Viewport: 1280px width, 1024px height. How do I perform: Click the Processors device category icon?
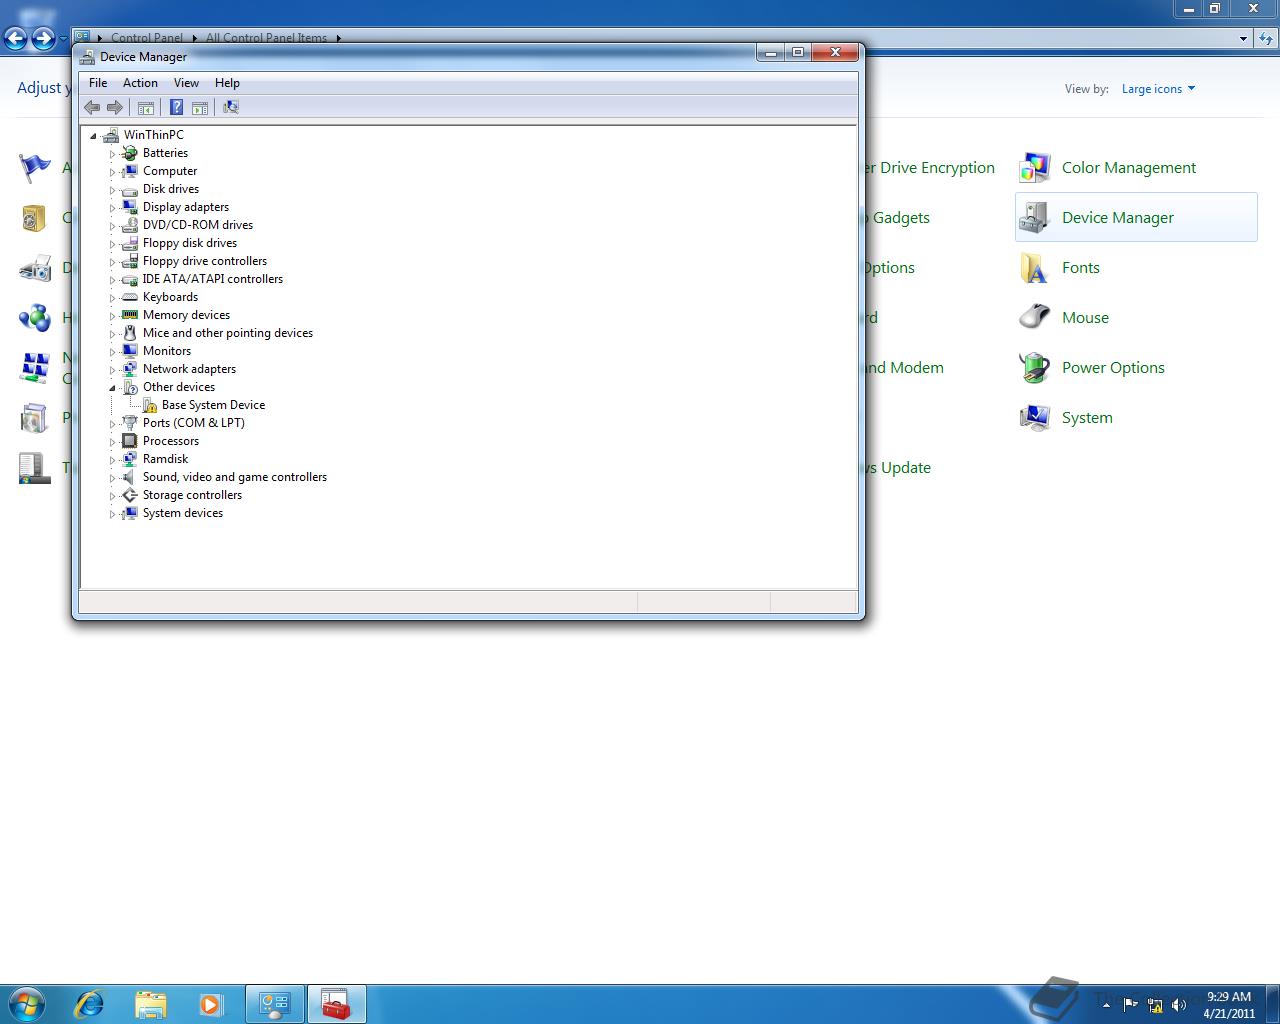pos(129,441)
